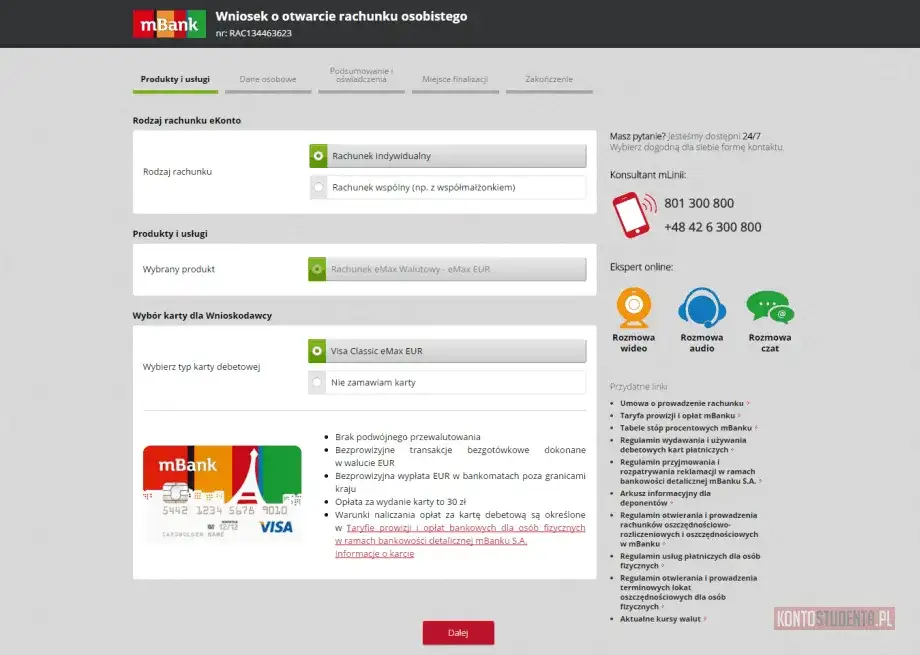Select the Visa Classic eMax EUR card
This screenshot has height=655, width=920.
click(x=447, y=350)
